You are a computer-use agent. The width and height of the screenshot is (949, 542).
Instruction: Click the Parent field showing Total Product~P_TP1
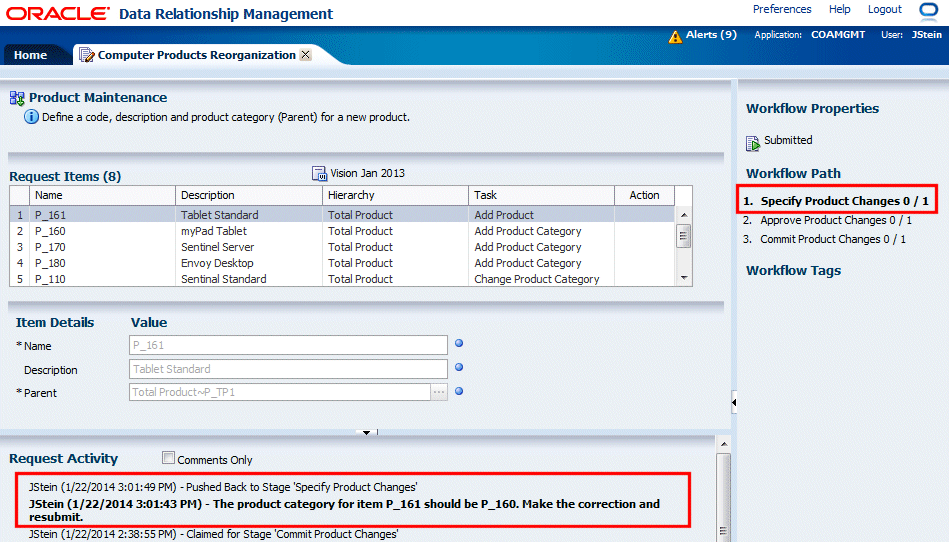[280, 392]
